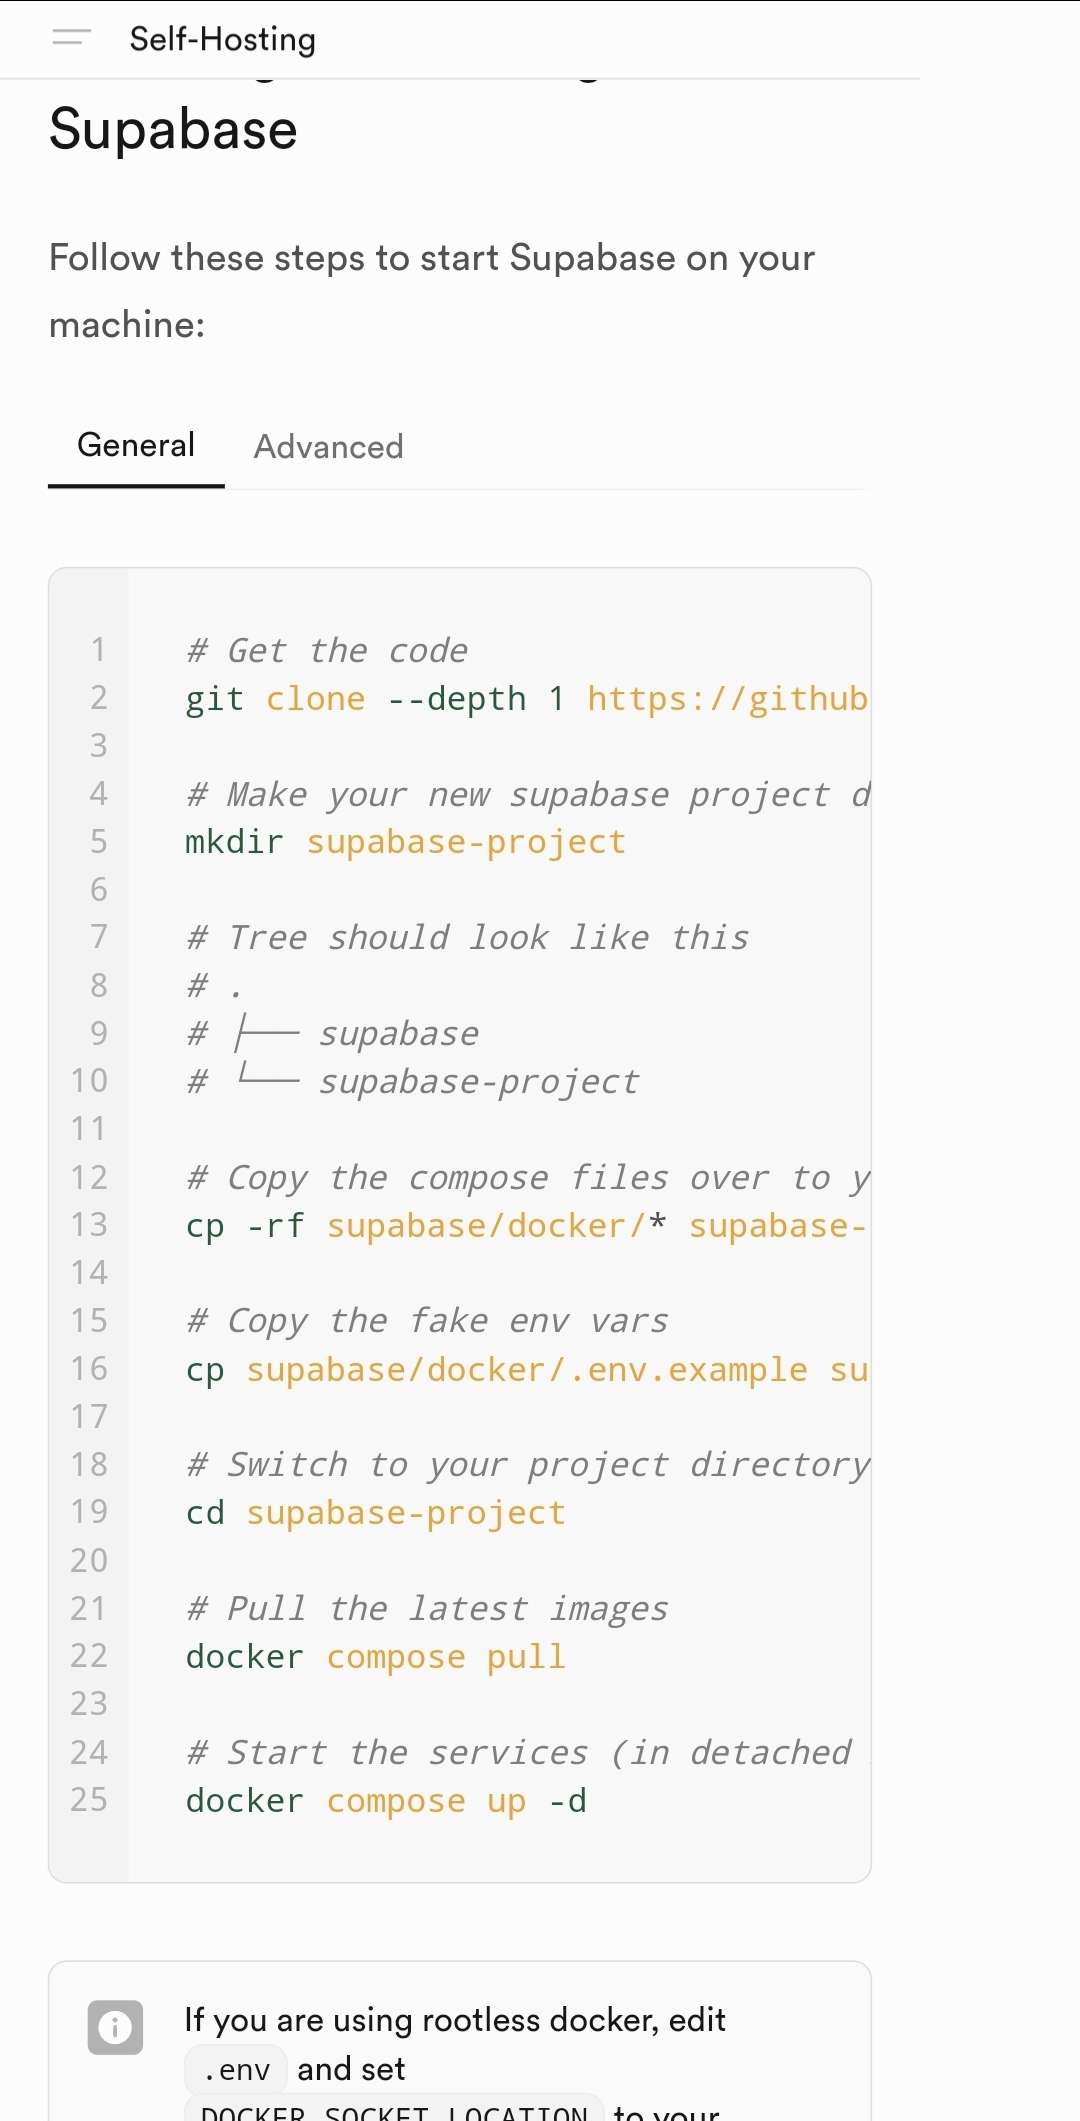Select the General tab
Viewport: 1080px width, 2121px height.
coord(136,445)
